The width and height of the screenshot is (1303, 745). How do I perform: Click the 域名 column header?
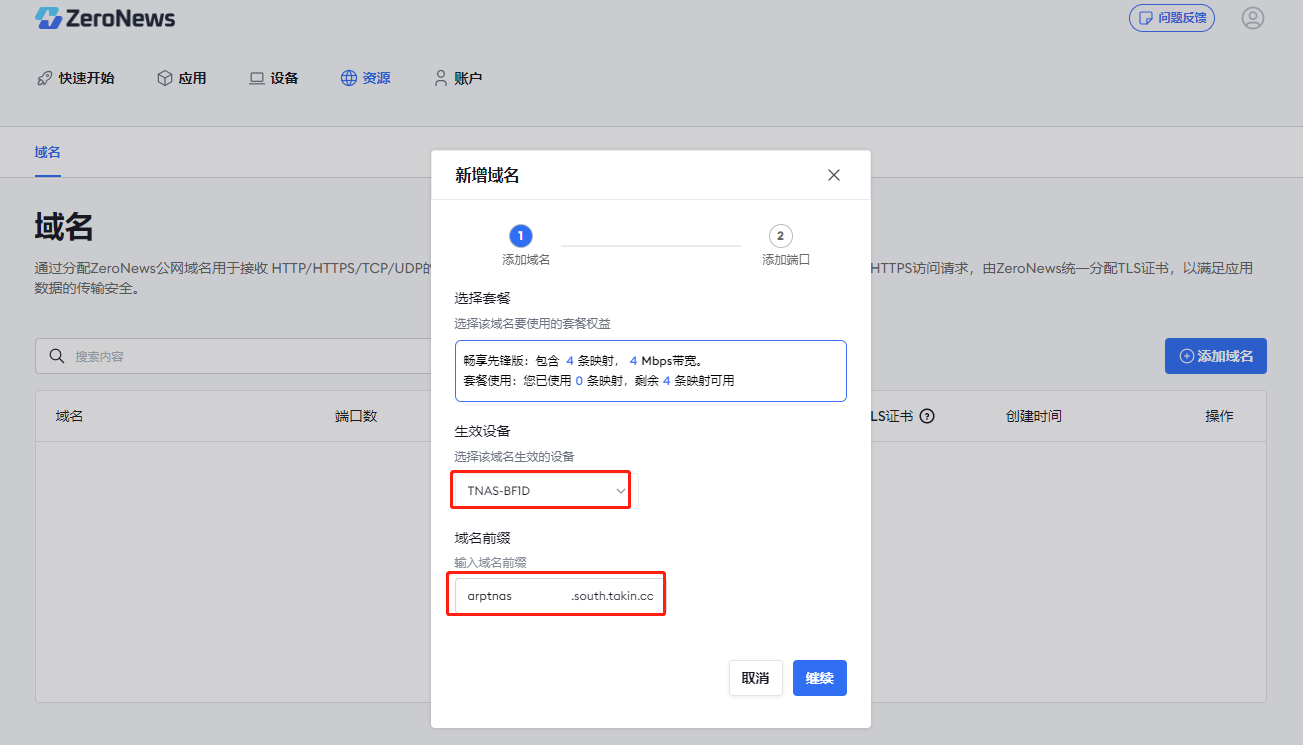(x=69, y=416)
